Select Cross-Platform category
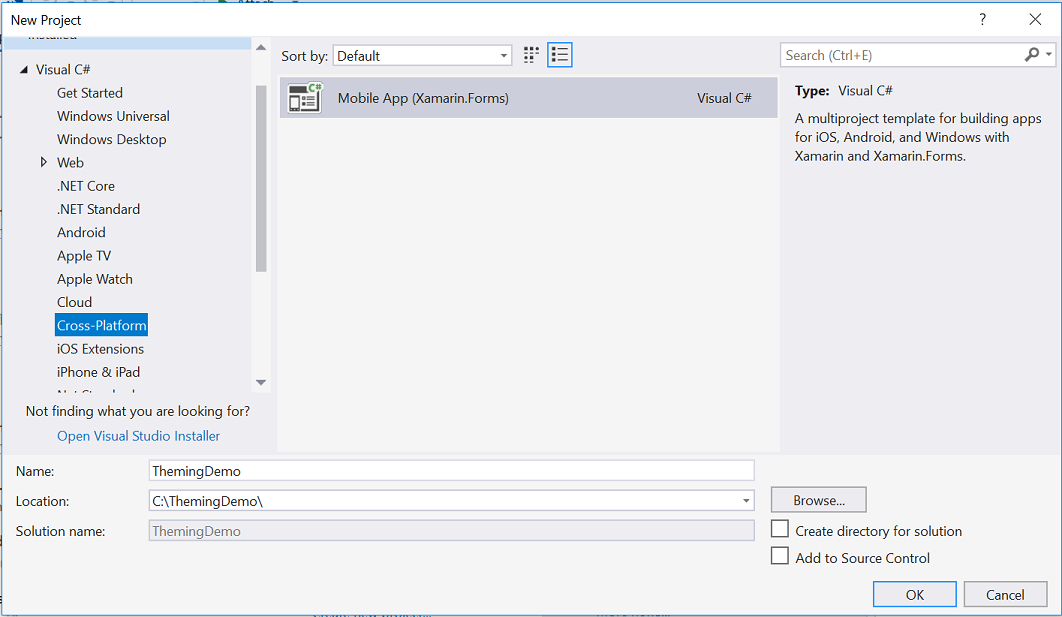This screenshot has width=1062, height=617. (x=102, y=325)
